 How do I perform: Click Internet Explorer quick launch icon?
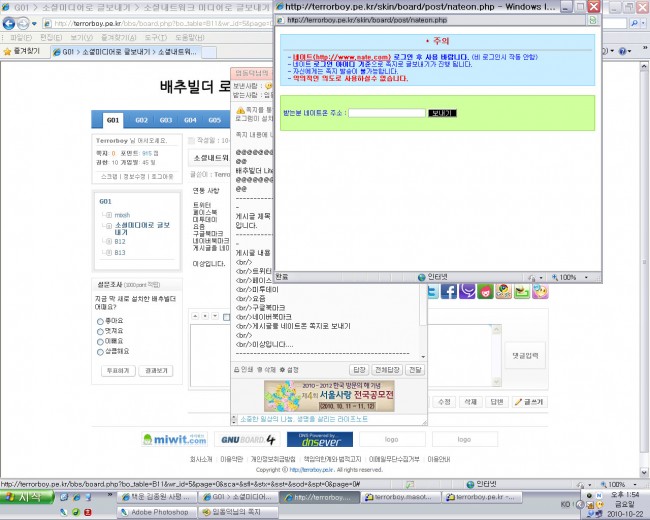[x=77, y=496]
